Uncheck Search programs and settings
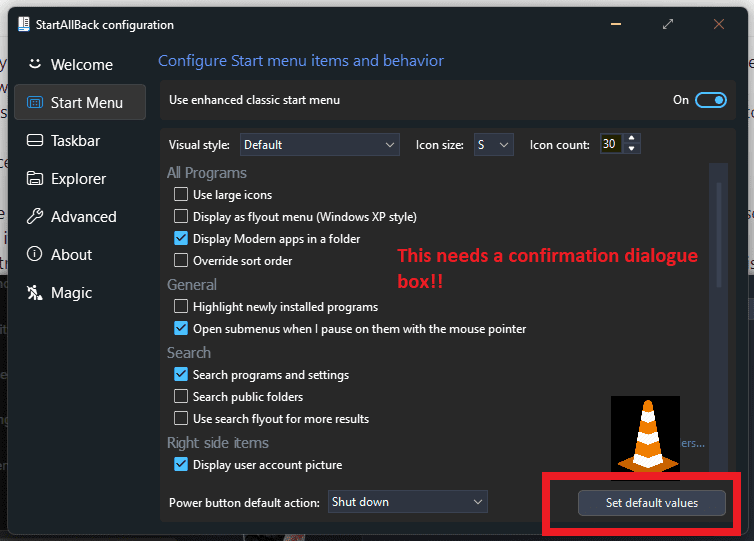754x541 pixels. click(x=181, y=374)
